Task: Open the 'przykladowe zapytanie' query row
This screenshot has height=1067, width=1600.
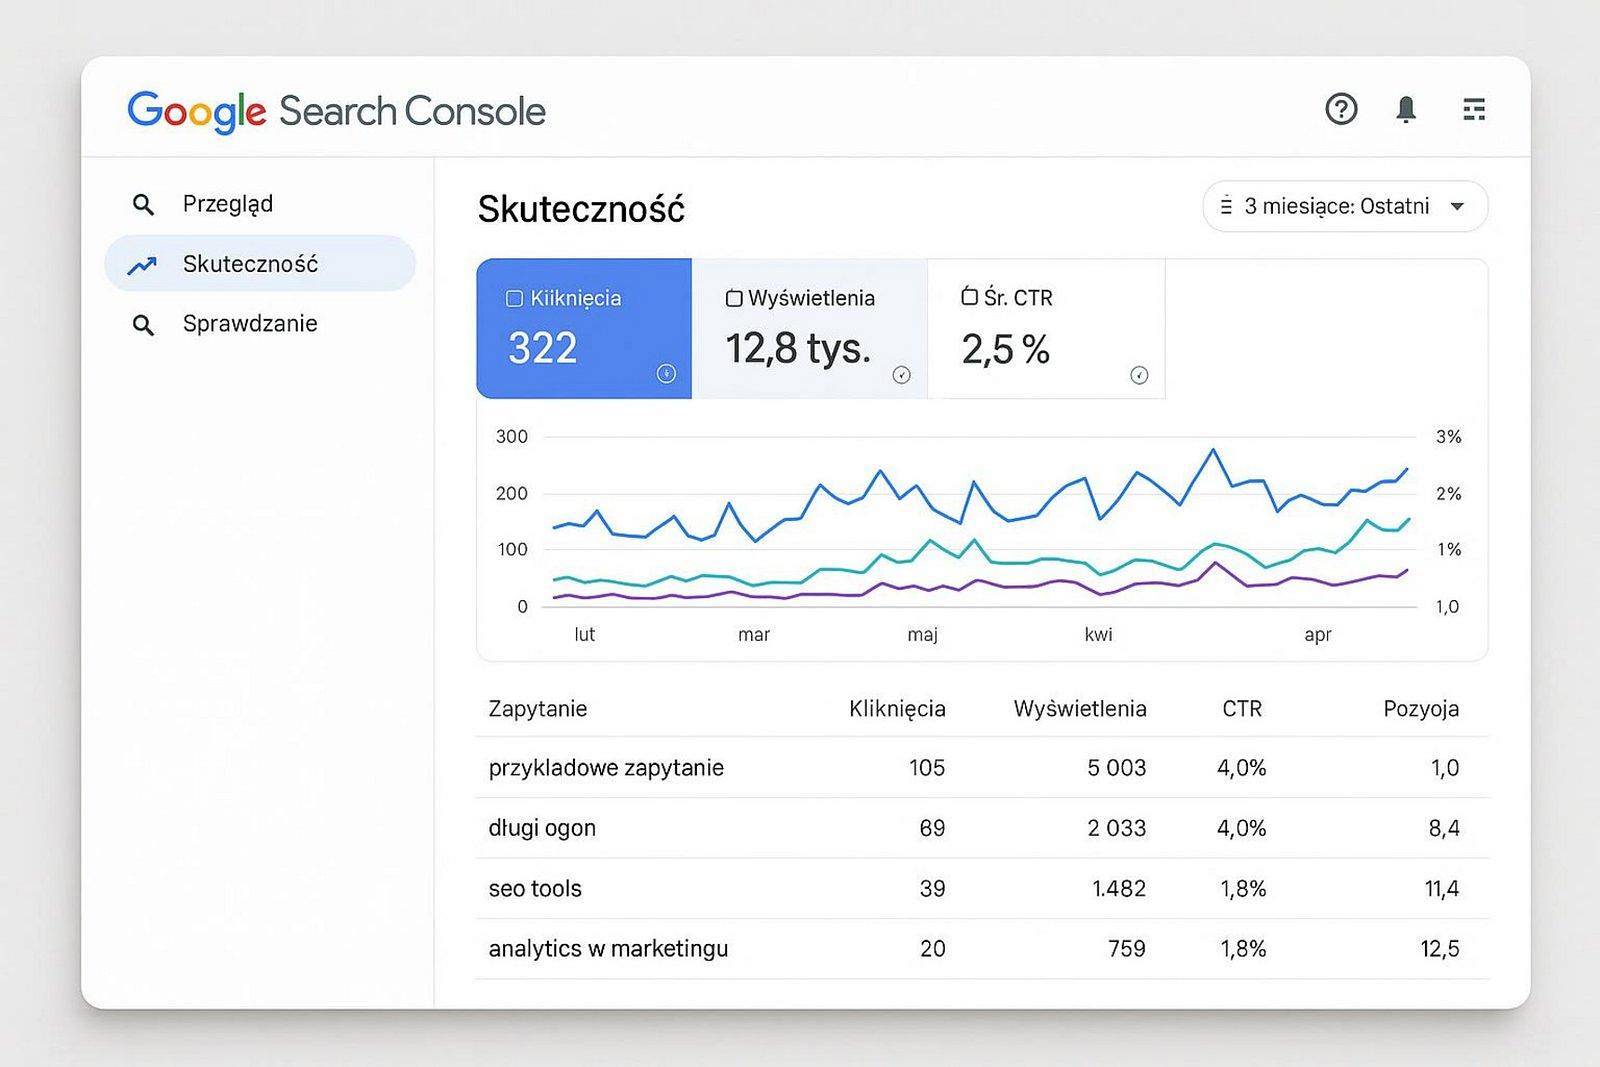Action: coord(606,768)
